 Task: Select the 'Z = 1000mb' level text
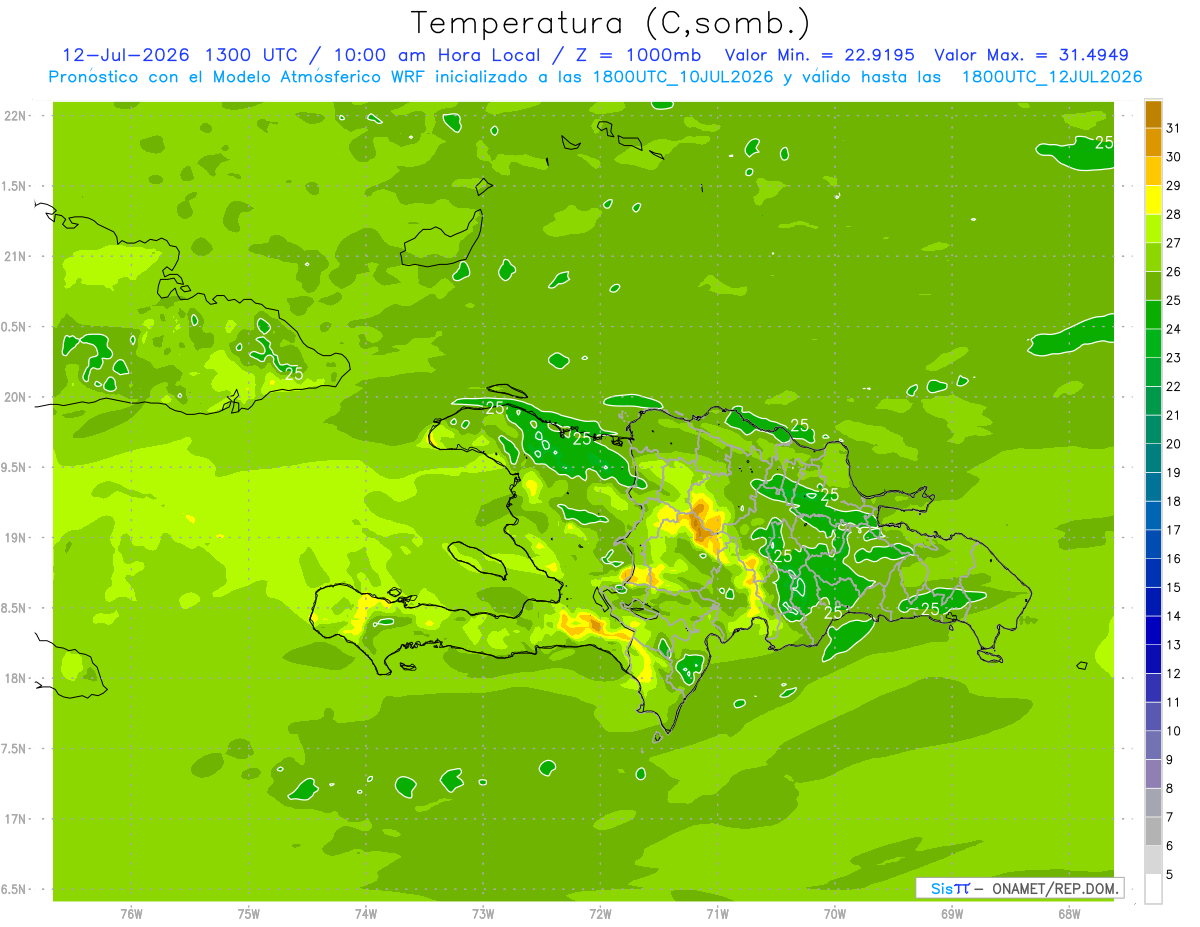pos(640,55)
